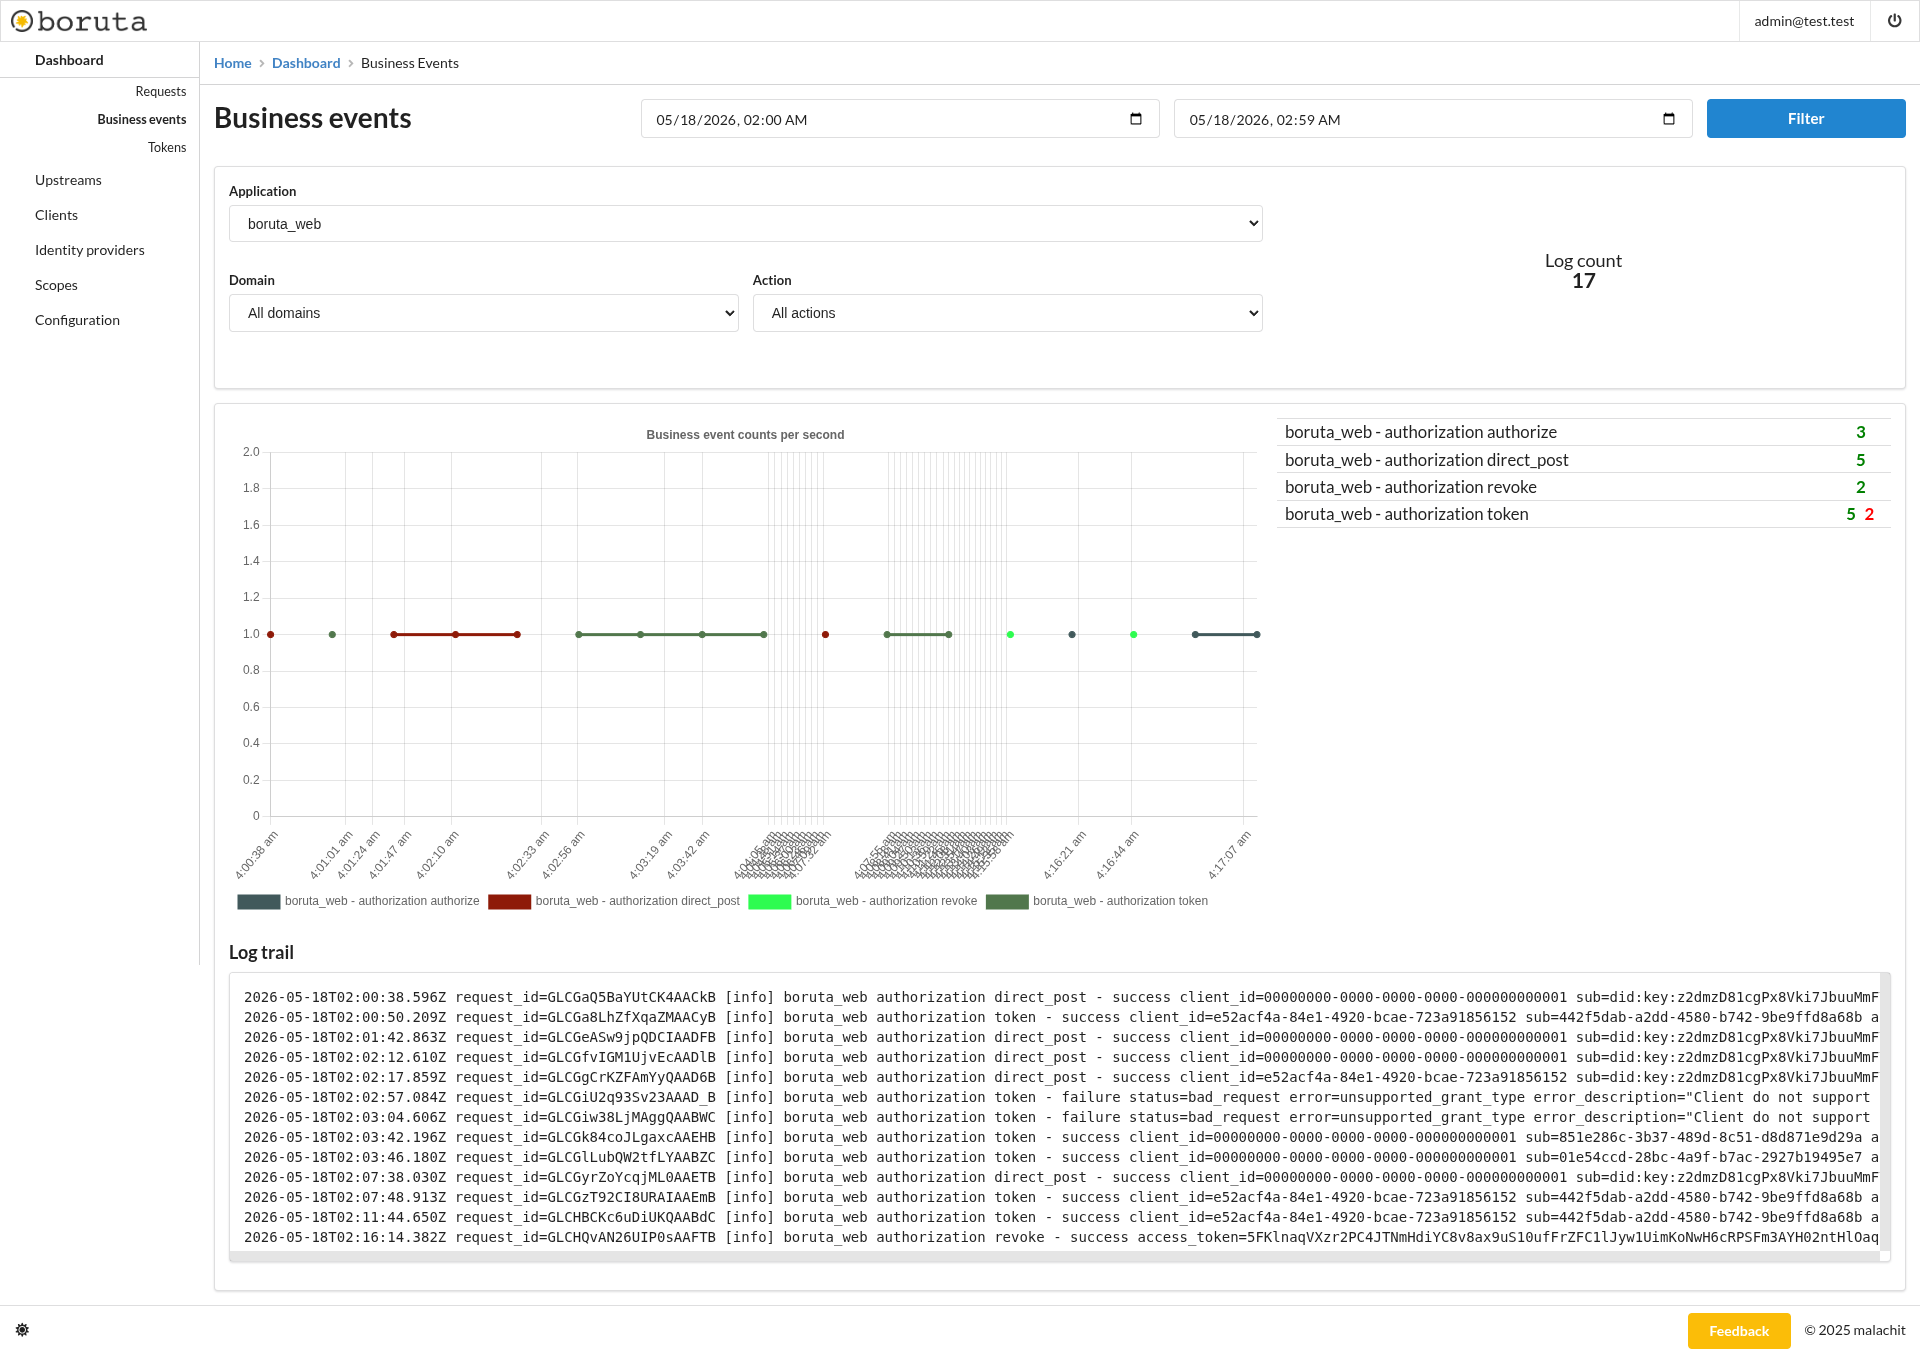The image size is (1920, 1354).
Task: Click log line at 02:00:38.596Z
Action: click(x=1061, y=997)
